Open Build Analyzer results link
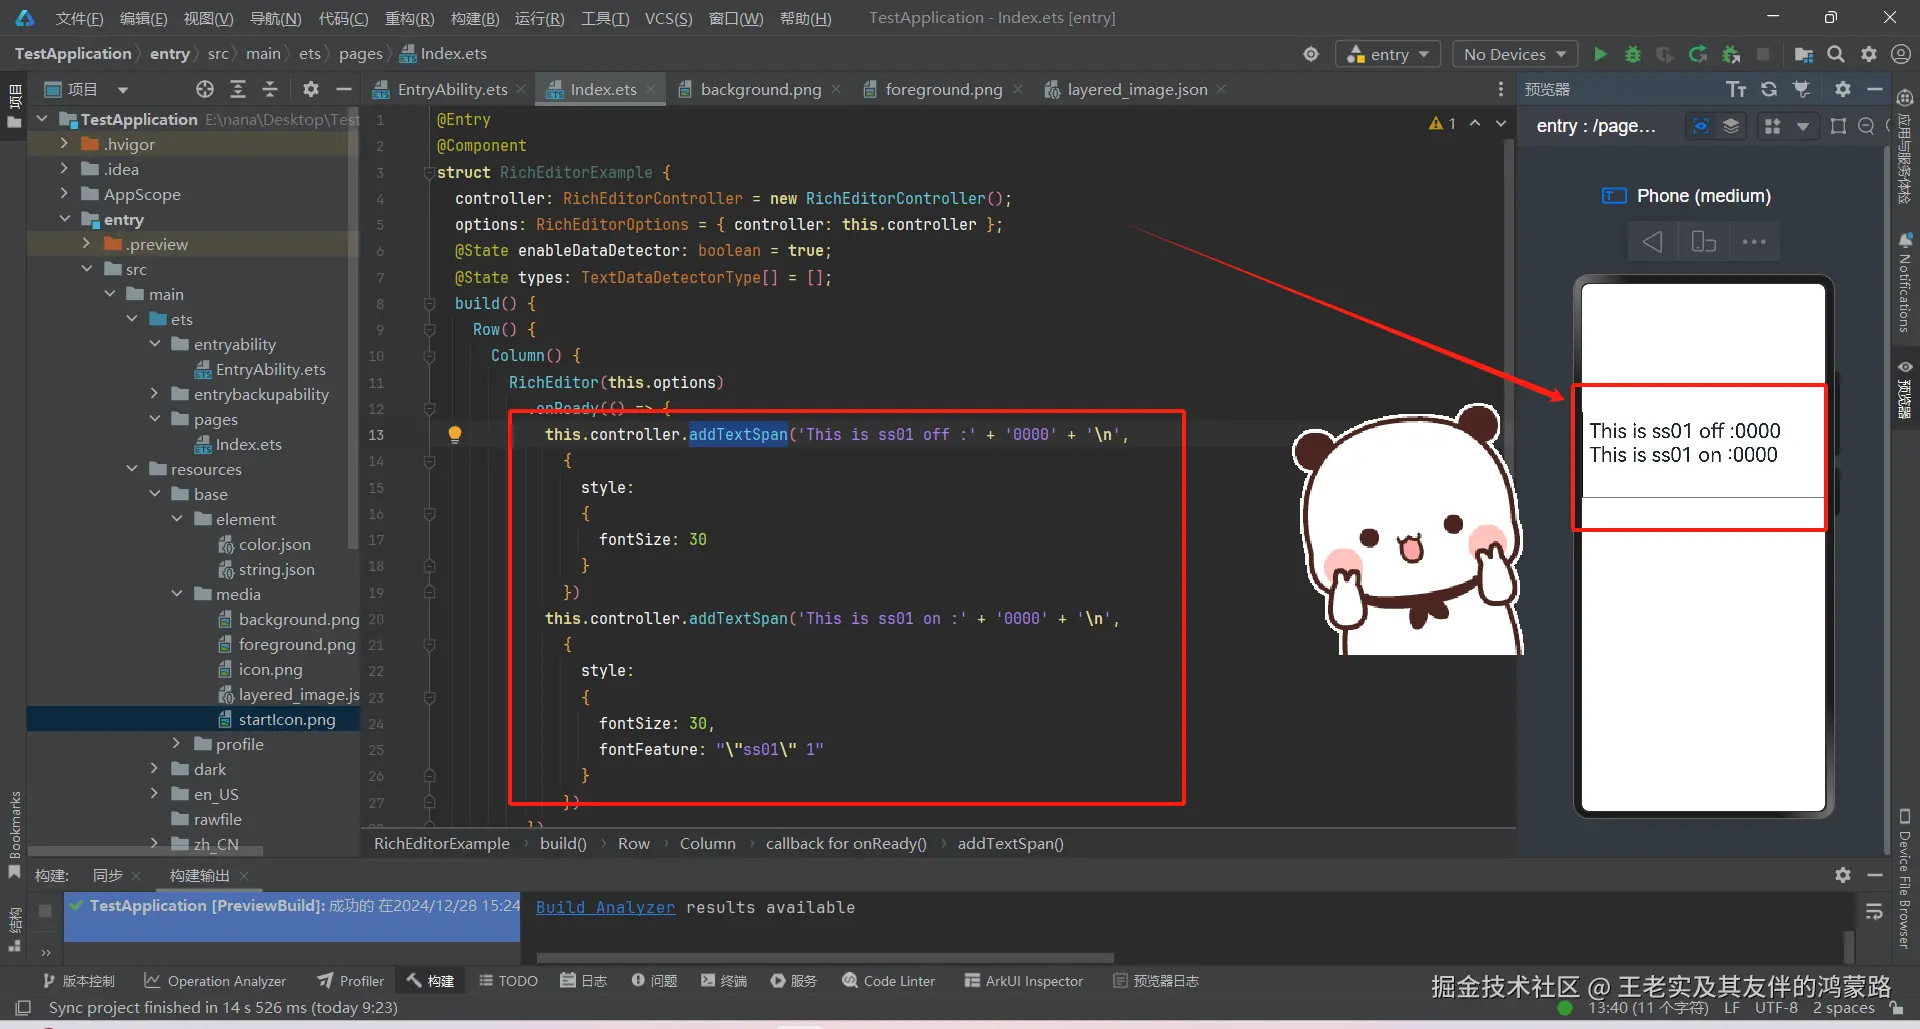Image resolution: width=1920 pixels, height=1029 pixels. pos(604,907)
